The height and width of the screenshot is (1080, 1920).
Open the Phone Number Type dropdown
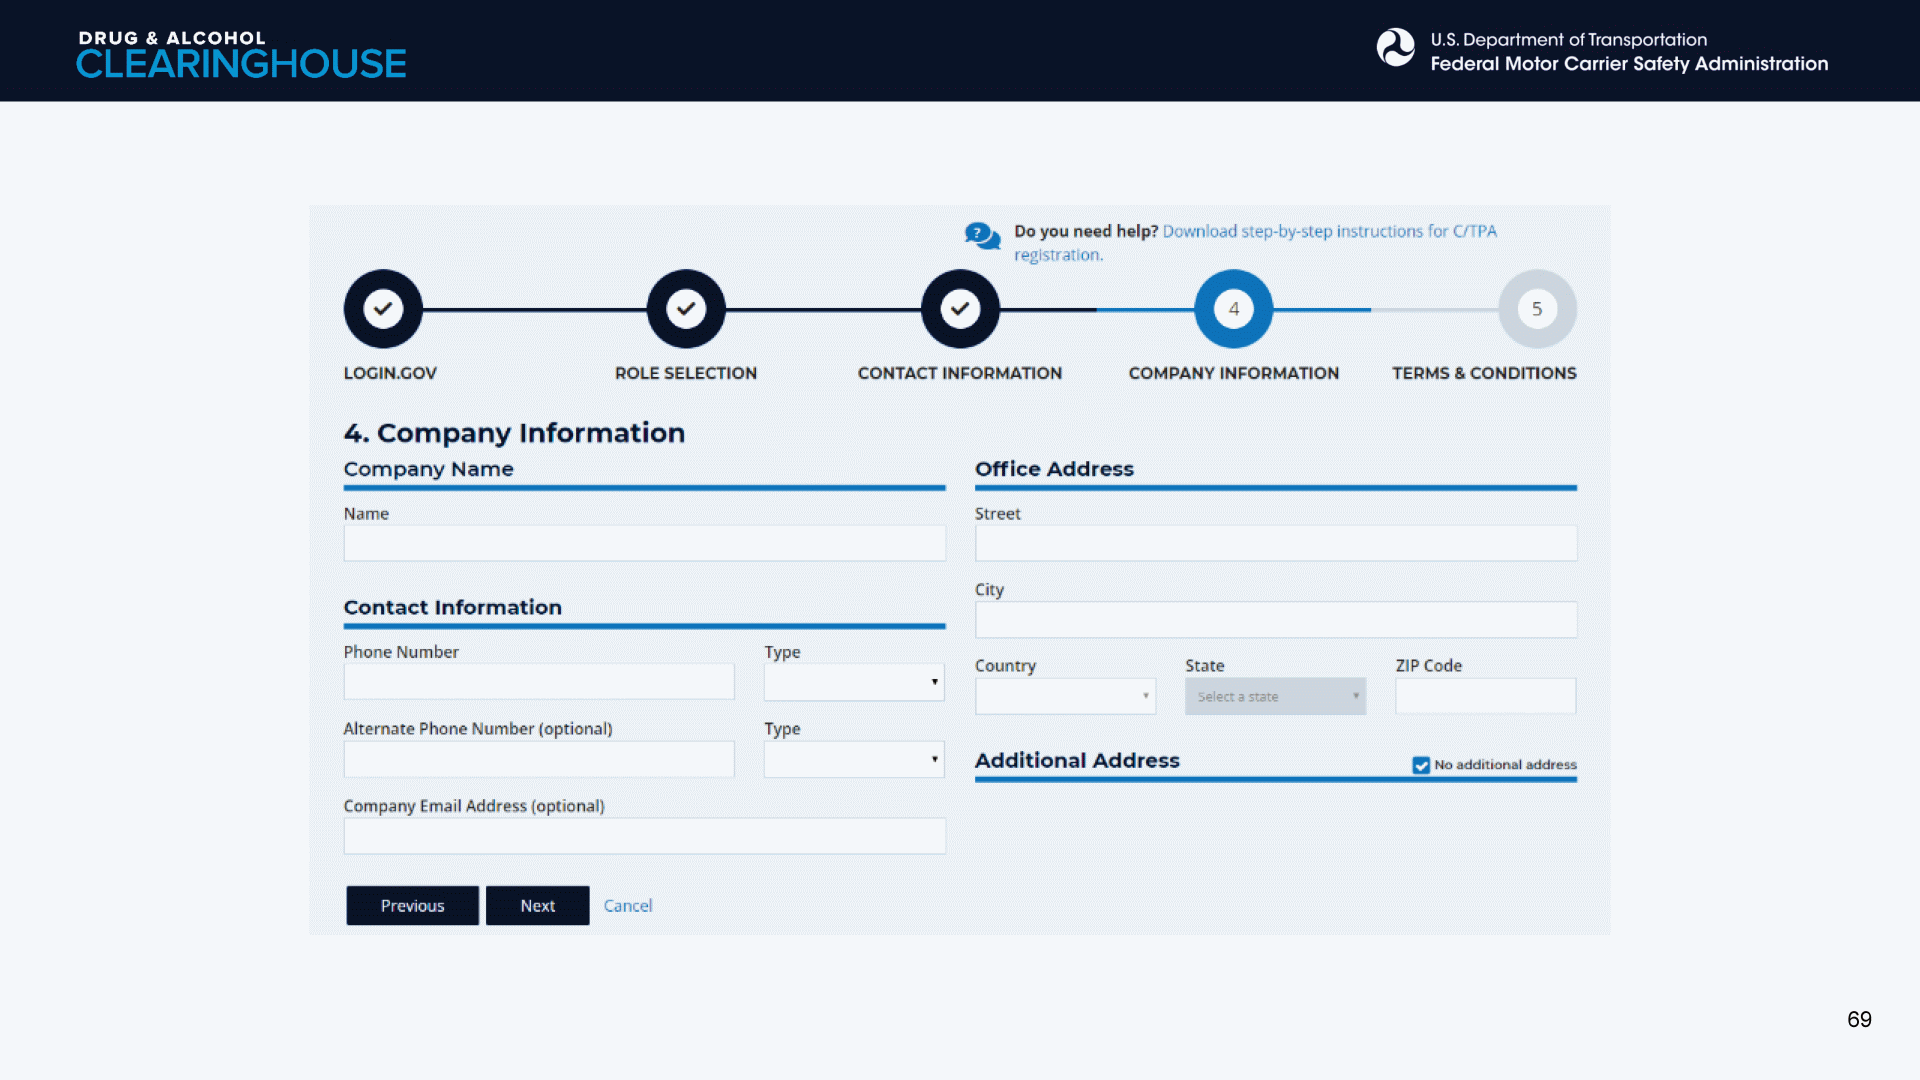click(854, 682)
